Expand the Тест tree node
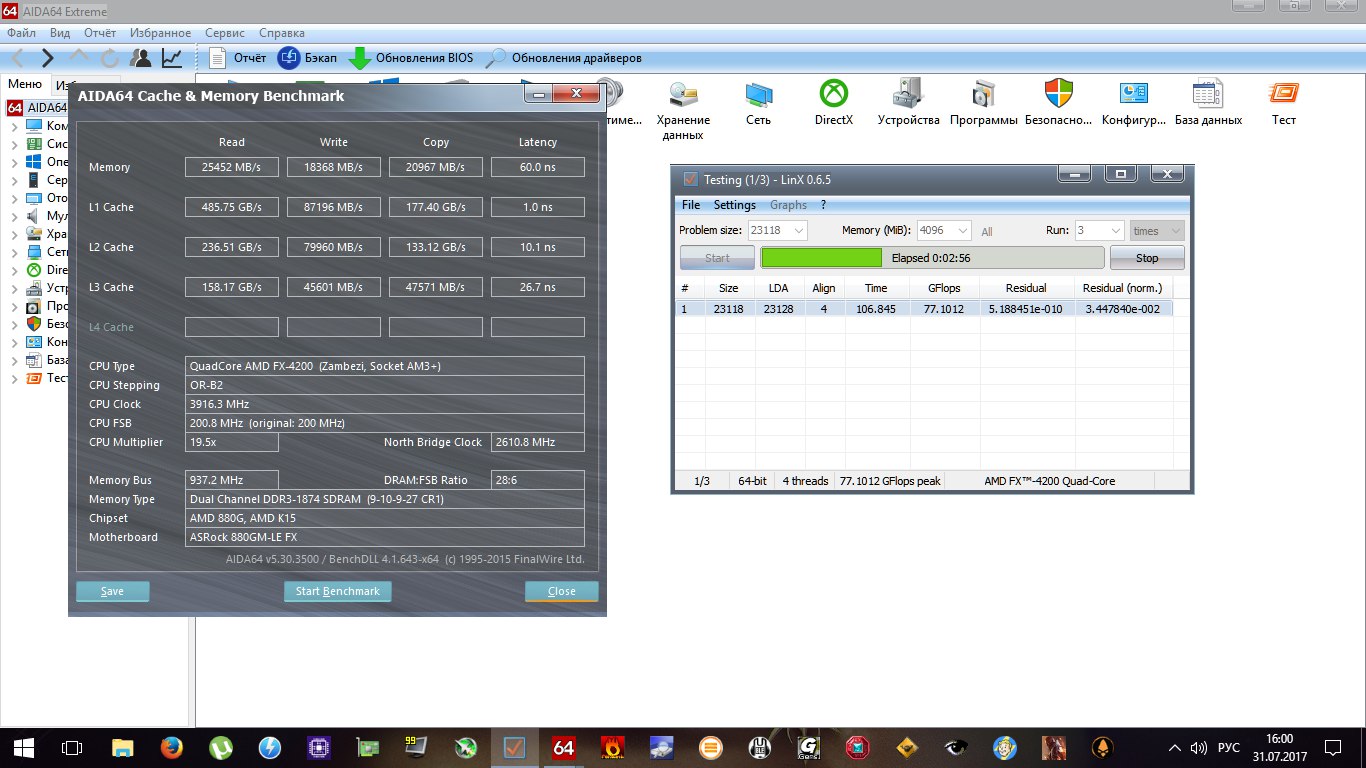 click(x=14, y=378)
